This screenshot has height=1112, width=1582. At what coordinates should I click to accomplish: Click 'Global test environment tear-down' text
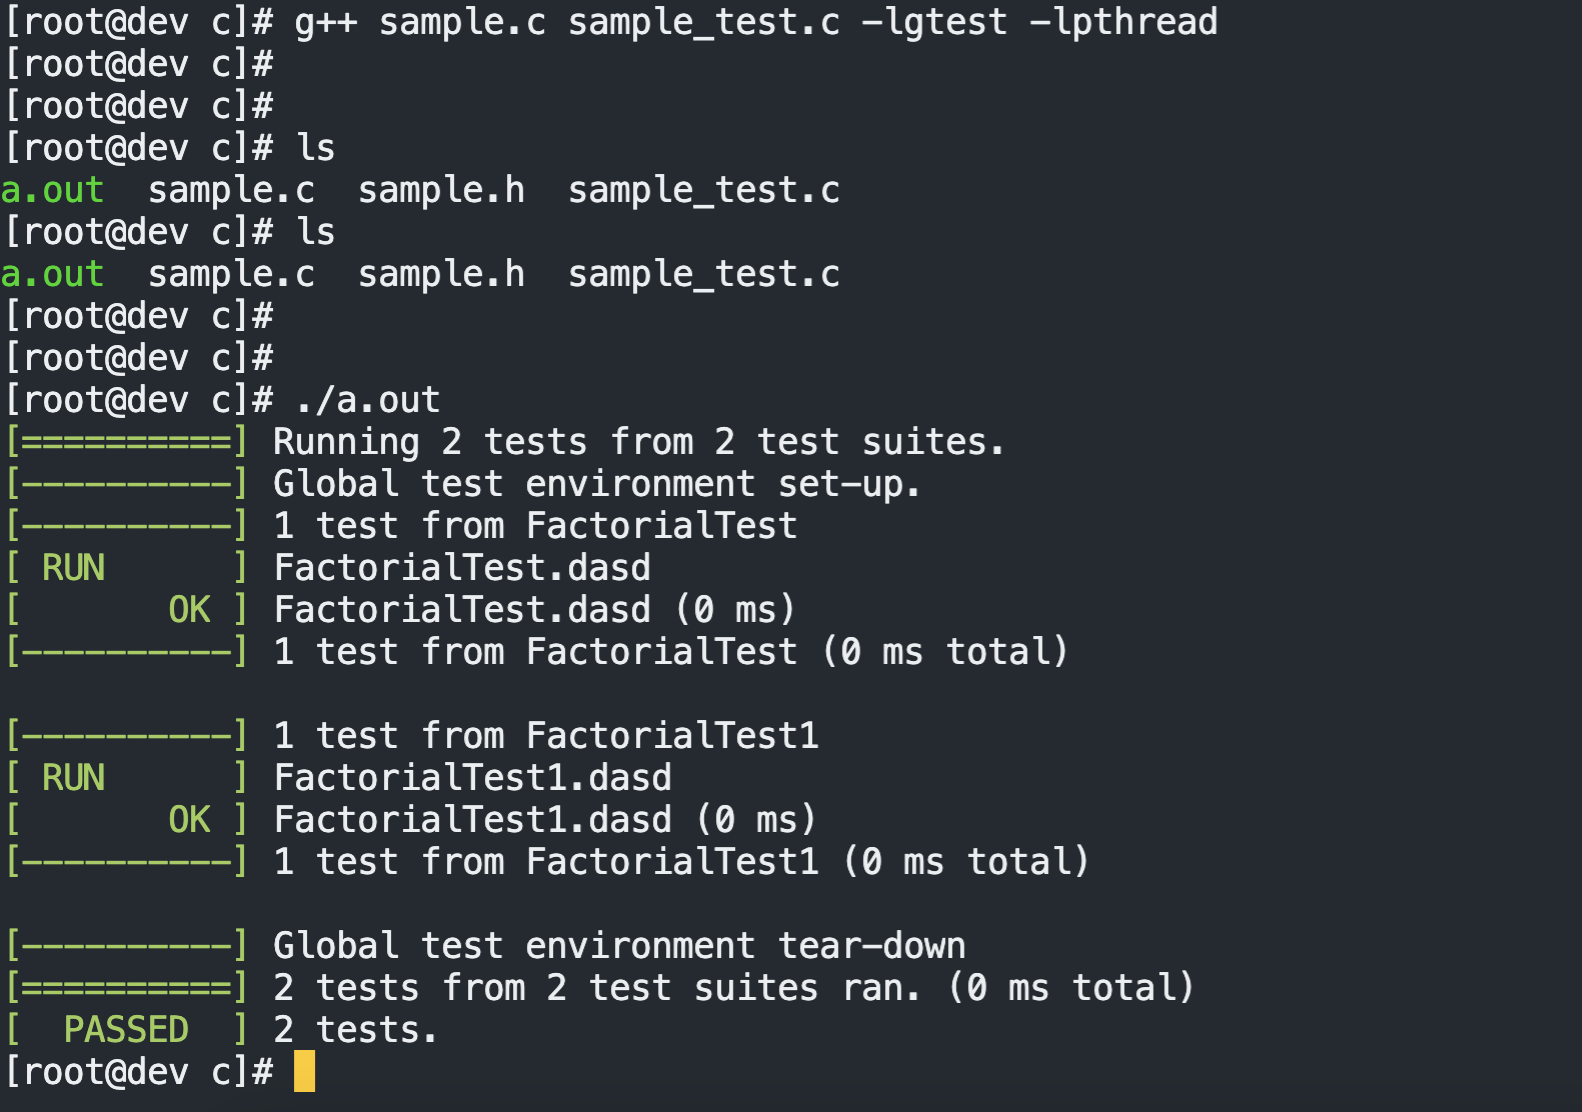click(x=619, y=946)
